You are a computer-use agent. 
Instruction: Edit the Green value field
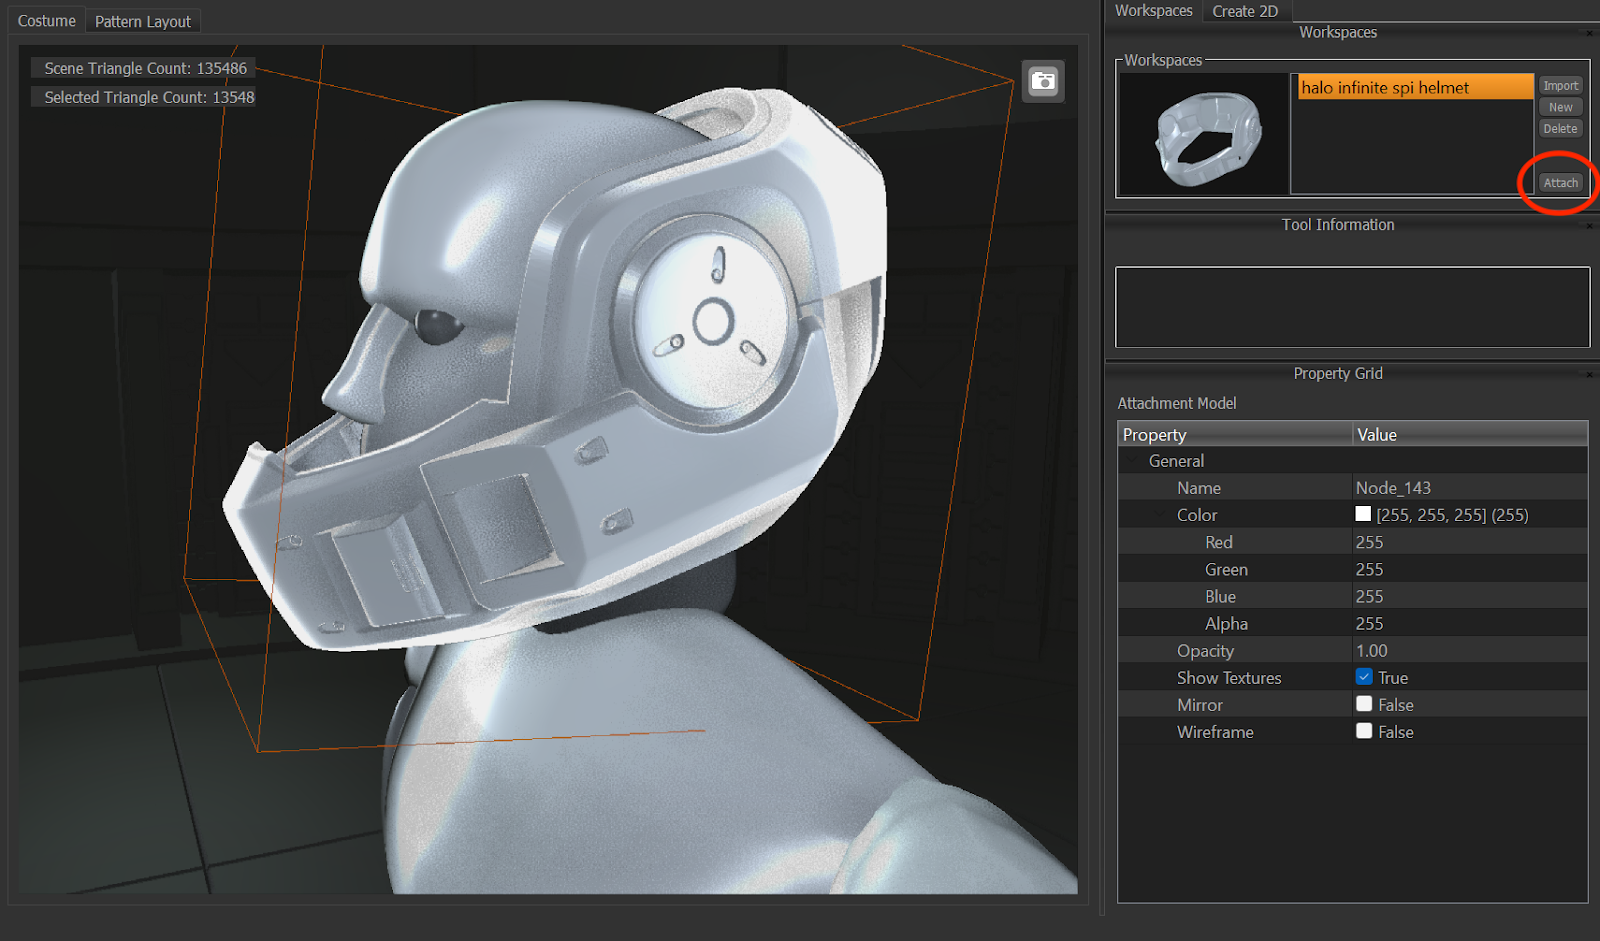coord(1470,569)
